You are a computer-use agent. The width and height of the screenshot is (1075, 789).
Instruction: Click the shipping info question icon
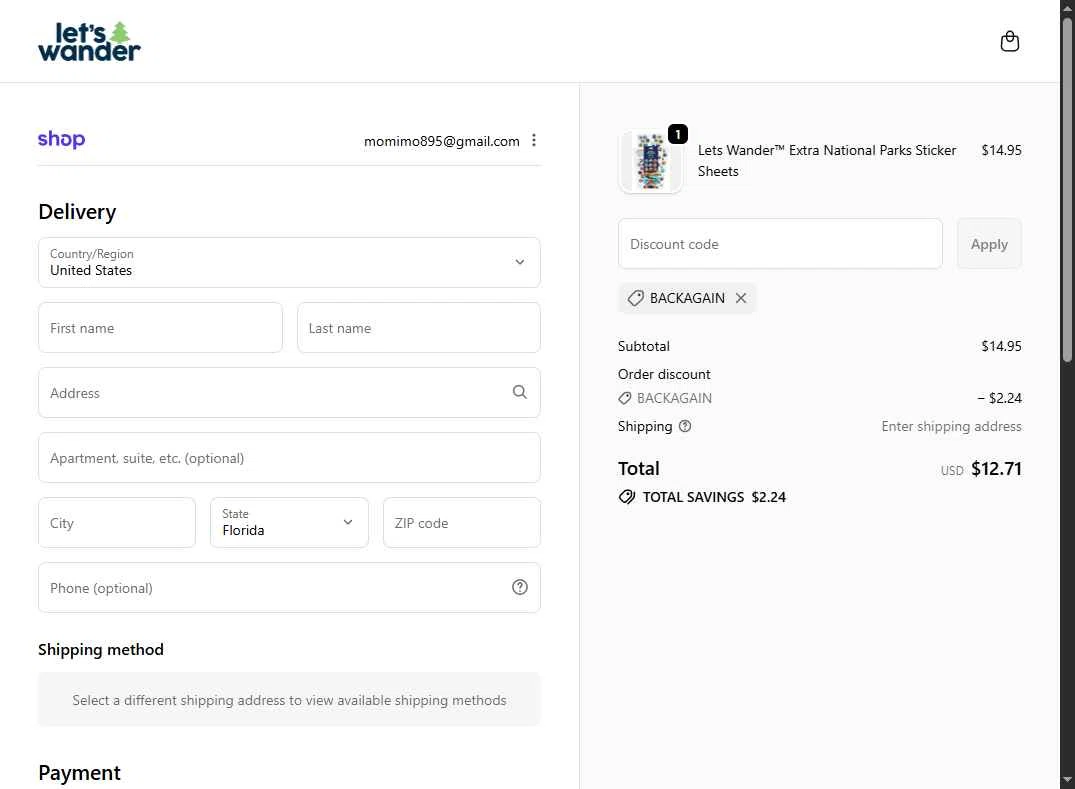[685, 426]
